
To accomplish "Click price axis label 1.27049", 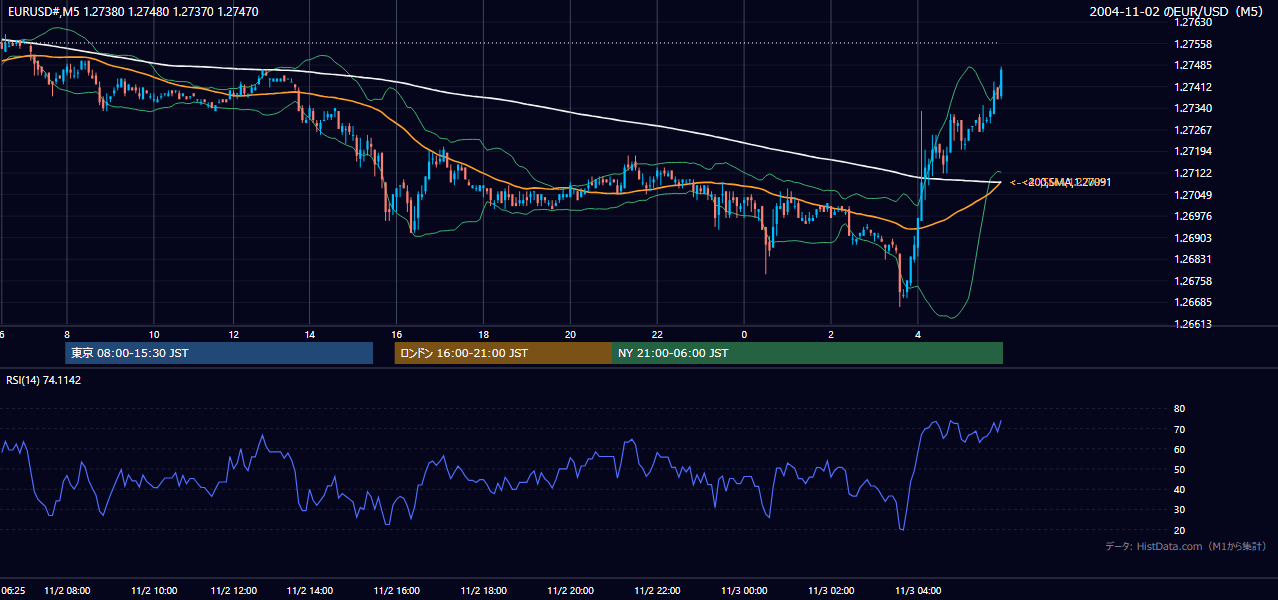I will [x=1192, y=195].
